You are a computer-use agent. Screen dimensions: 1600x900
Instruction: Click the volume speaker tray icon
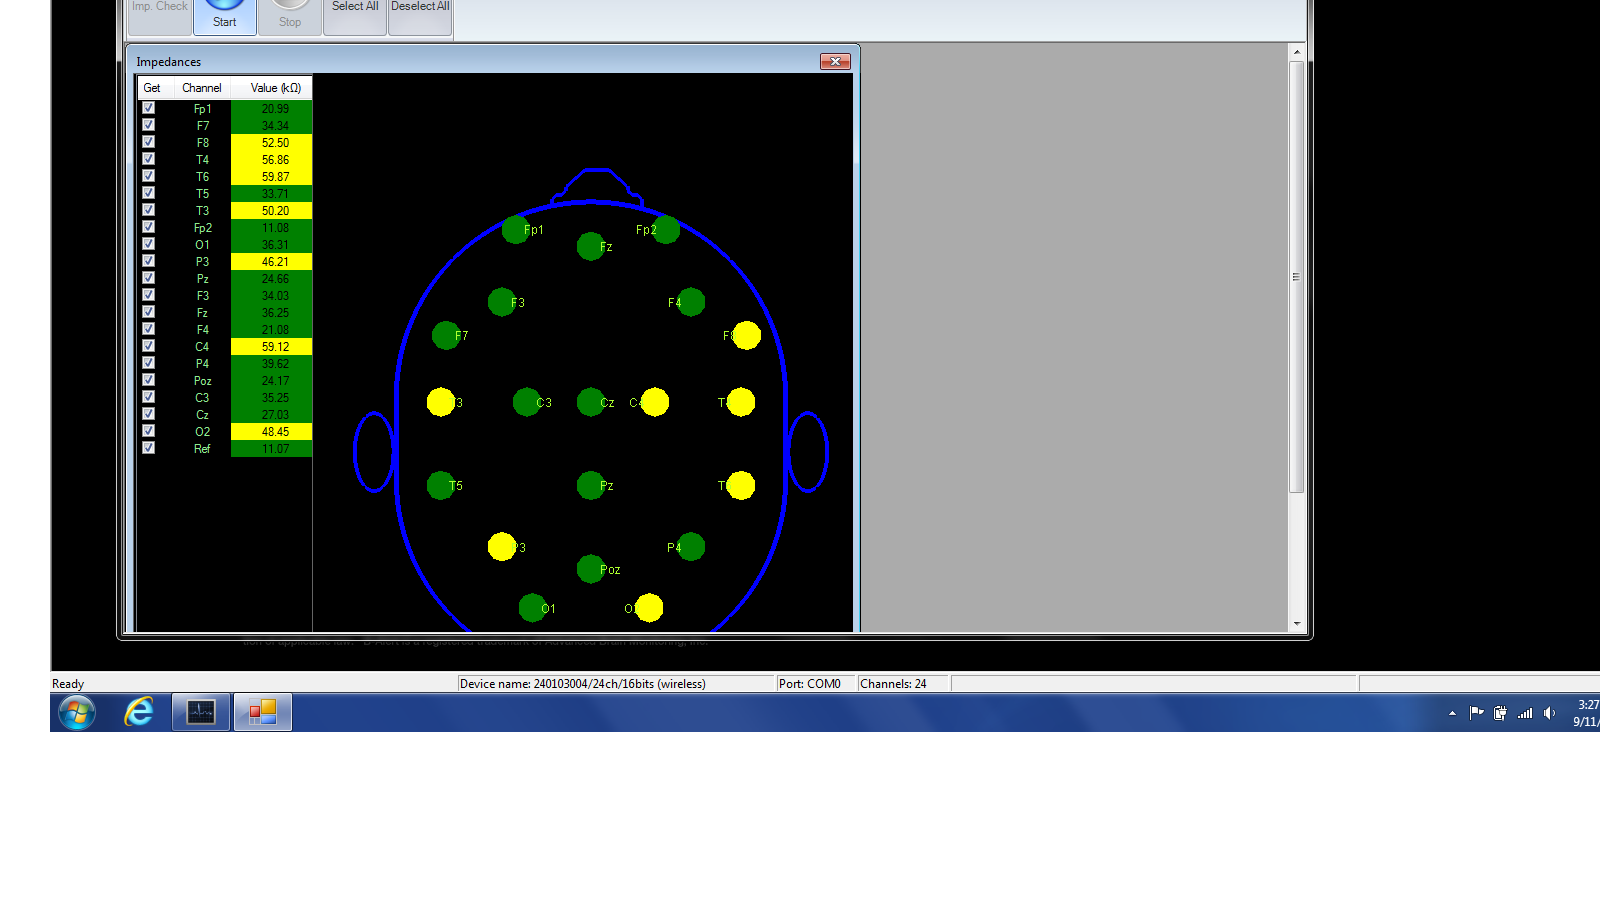coord(1549,713)
